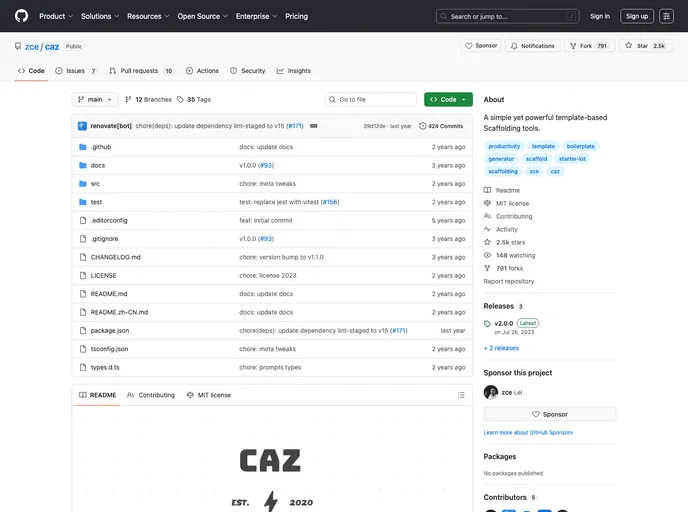The image size is (688, 512).
Task: Click the Sign in link
Action: click(x=600, y=16)
